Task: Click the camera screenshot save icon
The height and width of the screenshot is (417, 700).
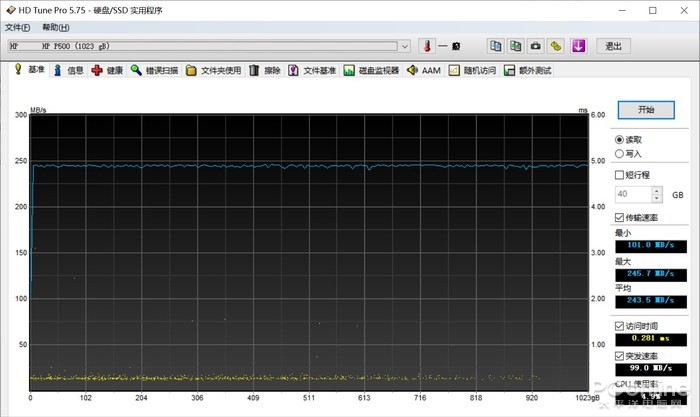Action: [x=535, y=46]
